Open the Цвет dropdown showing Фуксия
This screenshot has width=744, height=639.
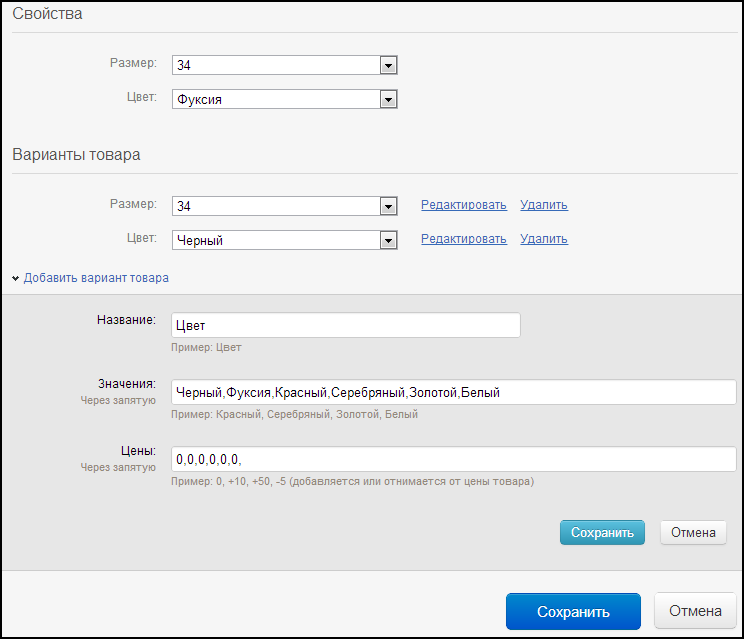click(284, 99)
